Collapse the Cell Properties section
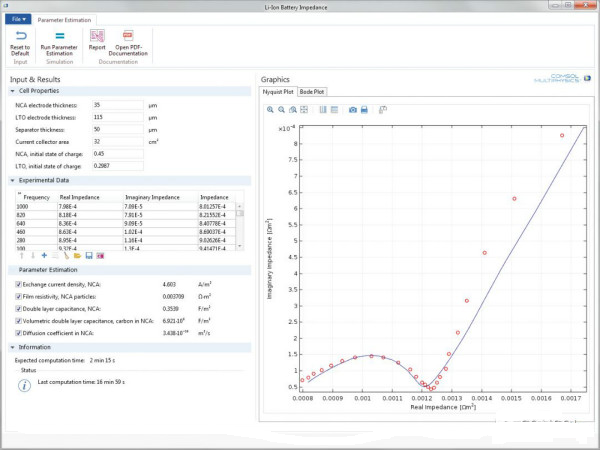The width and height of the screenshot is (600, 450). (13, 91)
